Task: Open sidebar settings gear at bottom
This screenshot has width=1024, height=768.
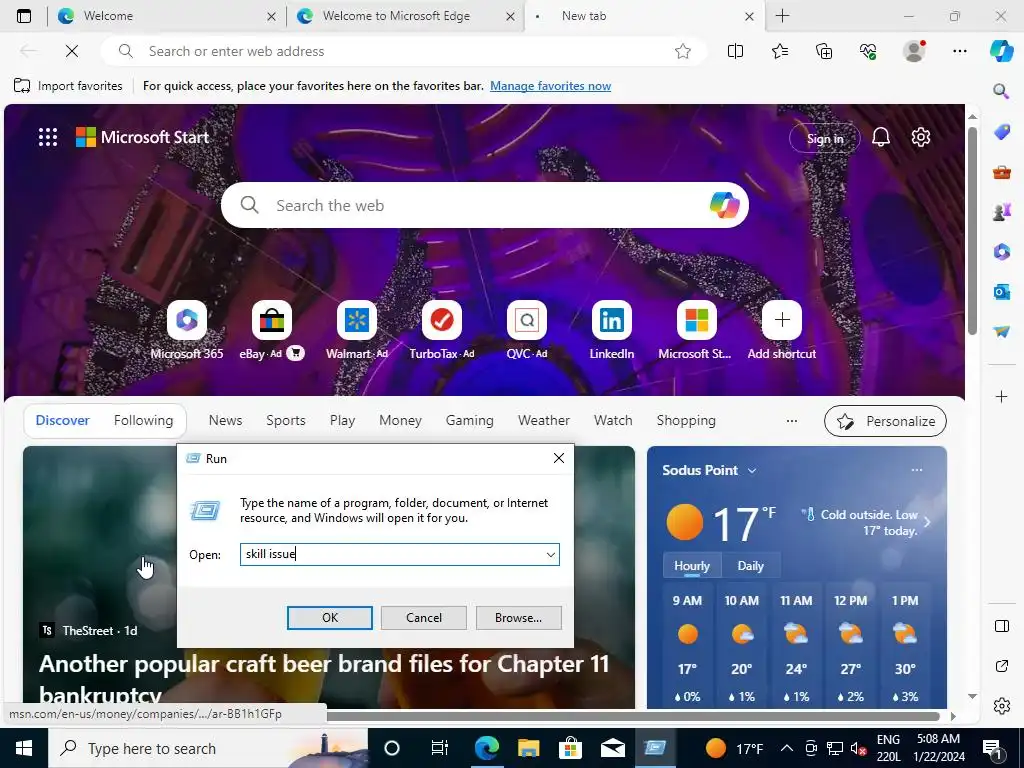Action: point(1001,706)
